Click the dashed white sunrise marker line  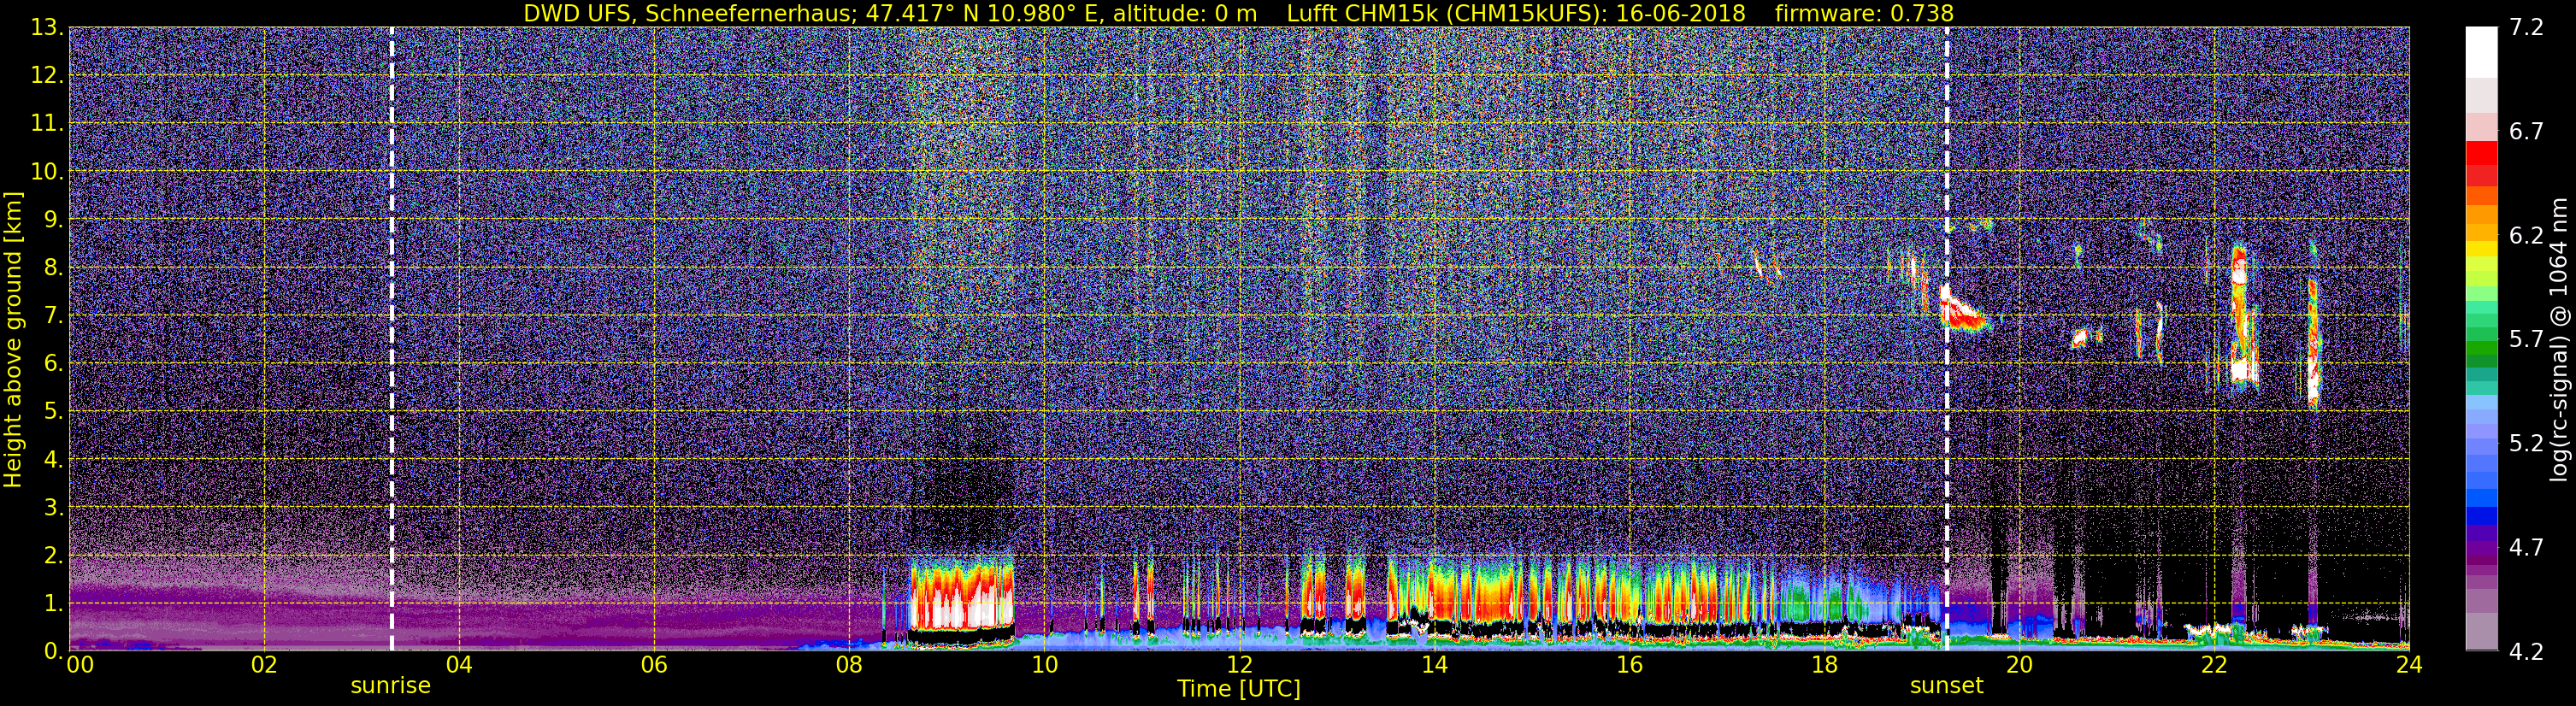tap(391, 339)
